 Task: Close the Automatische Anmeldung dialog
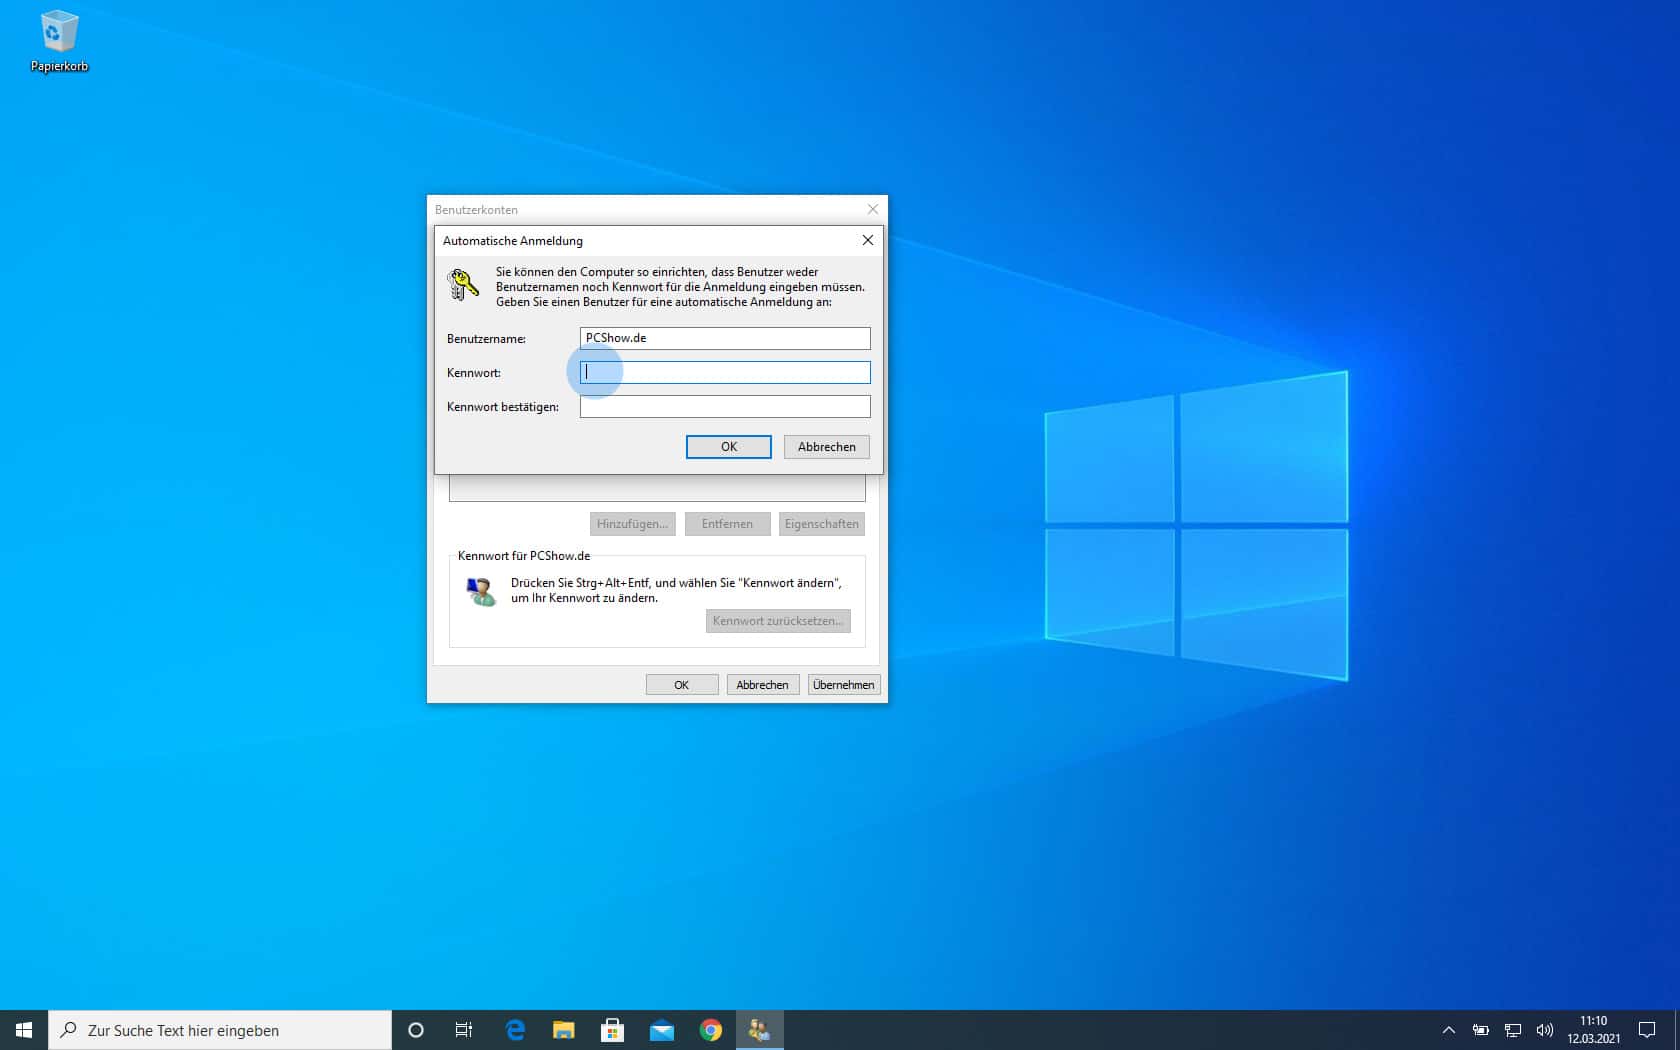coord(868,240)
